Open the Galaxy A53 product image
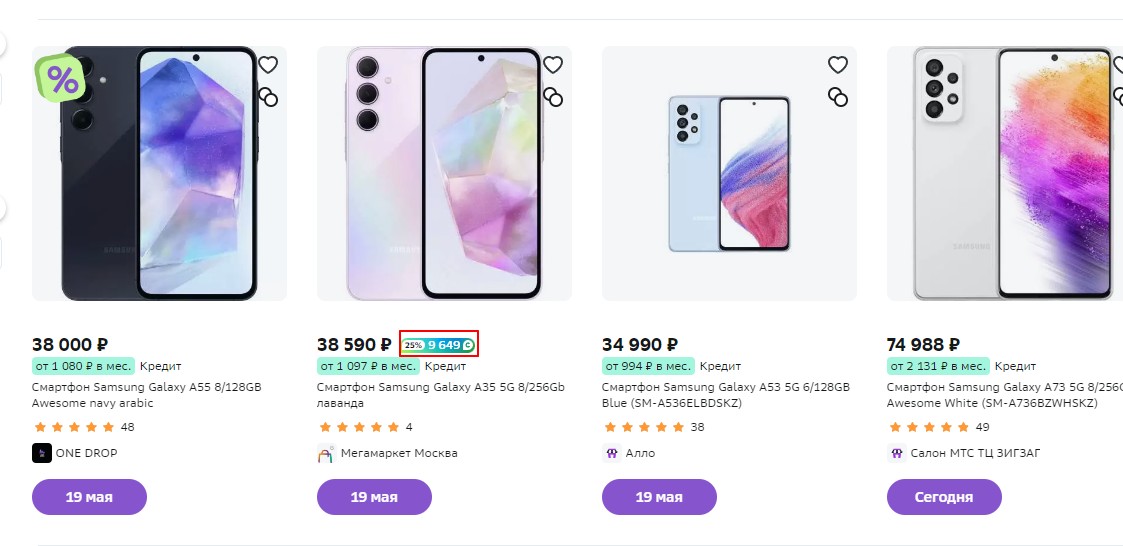 point(729,174)
